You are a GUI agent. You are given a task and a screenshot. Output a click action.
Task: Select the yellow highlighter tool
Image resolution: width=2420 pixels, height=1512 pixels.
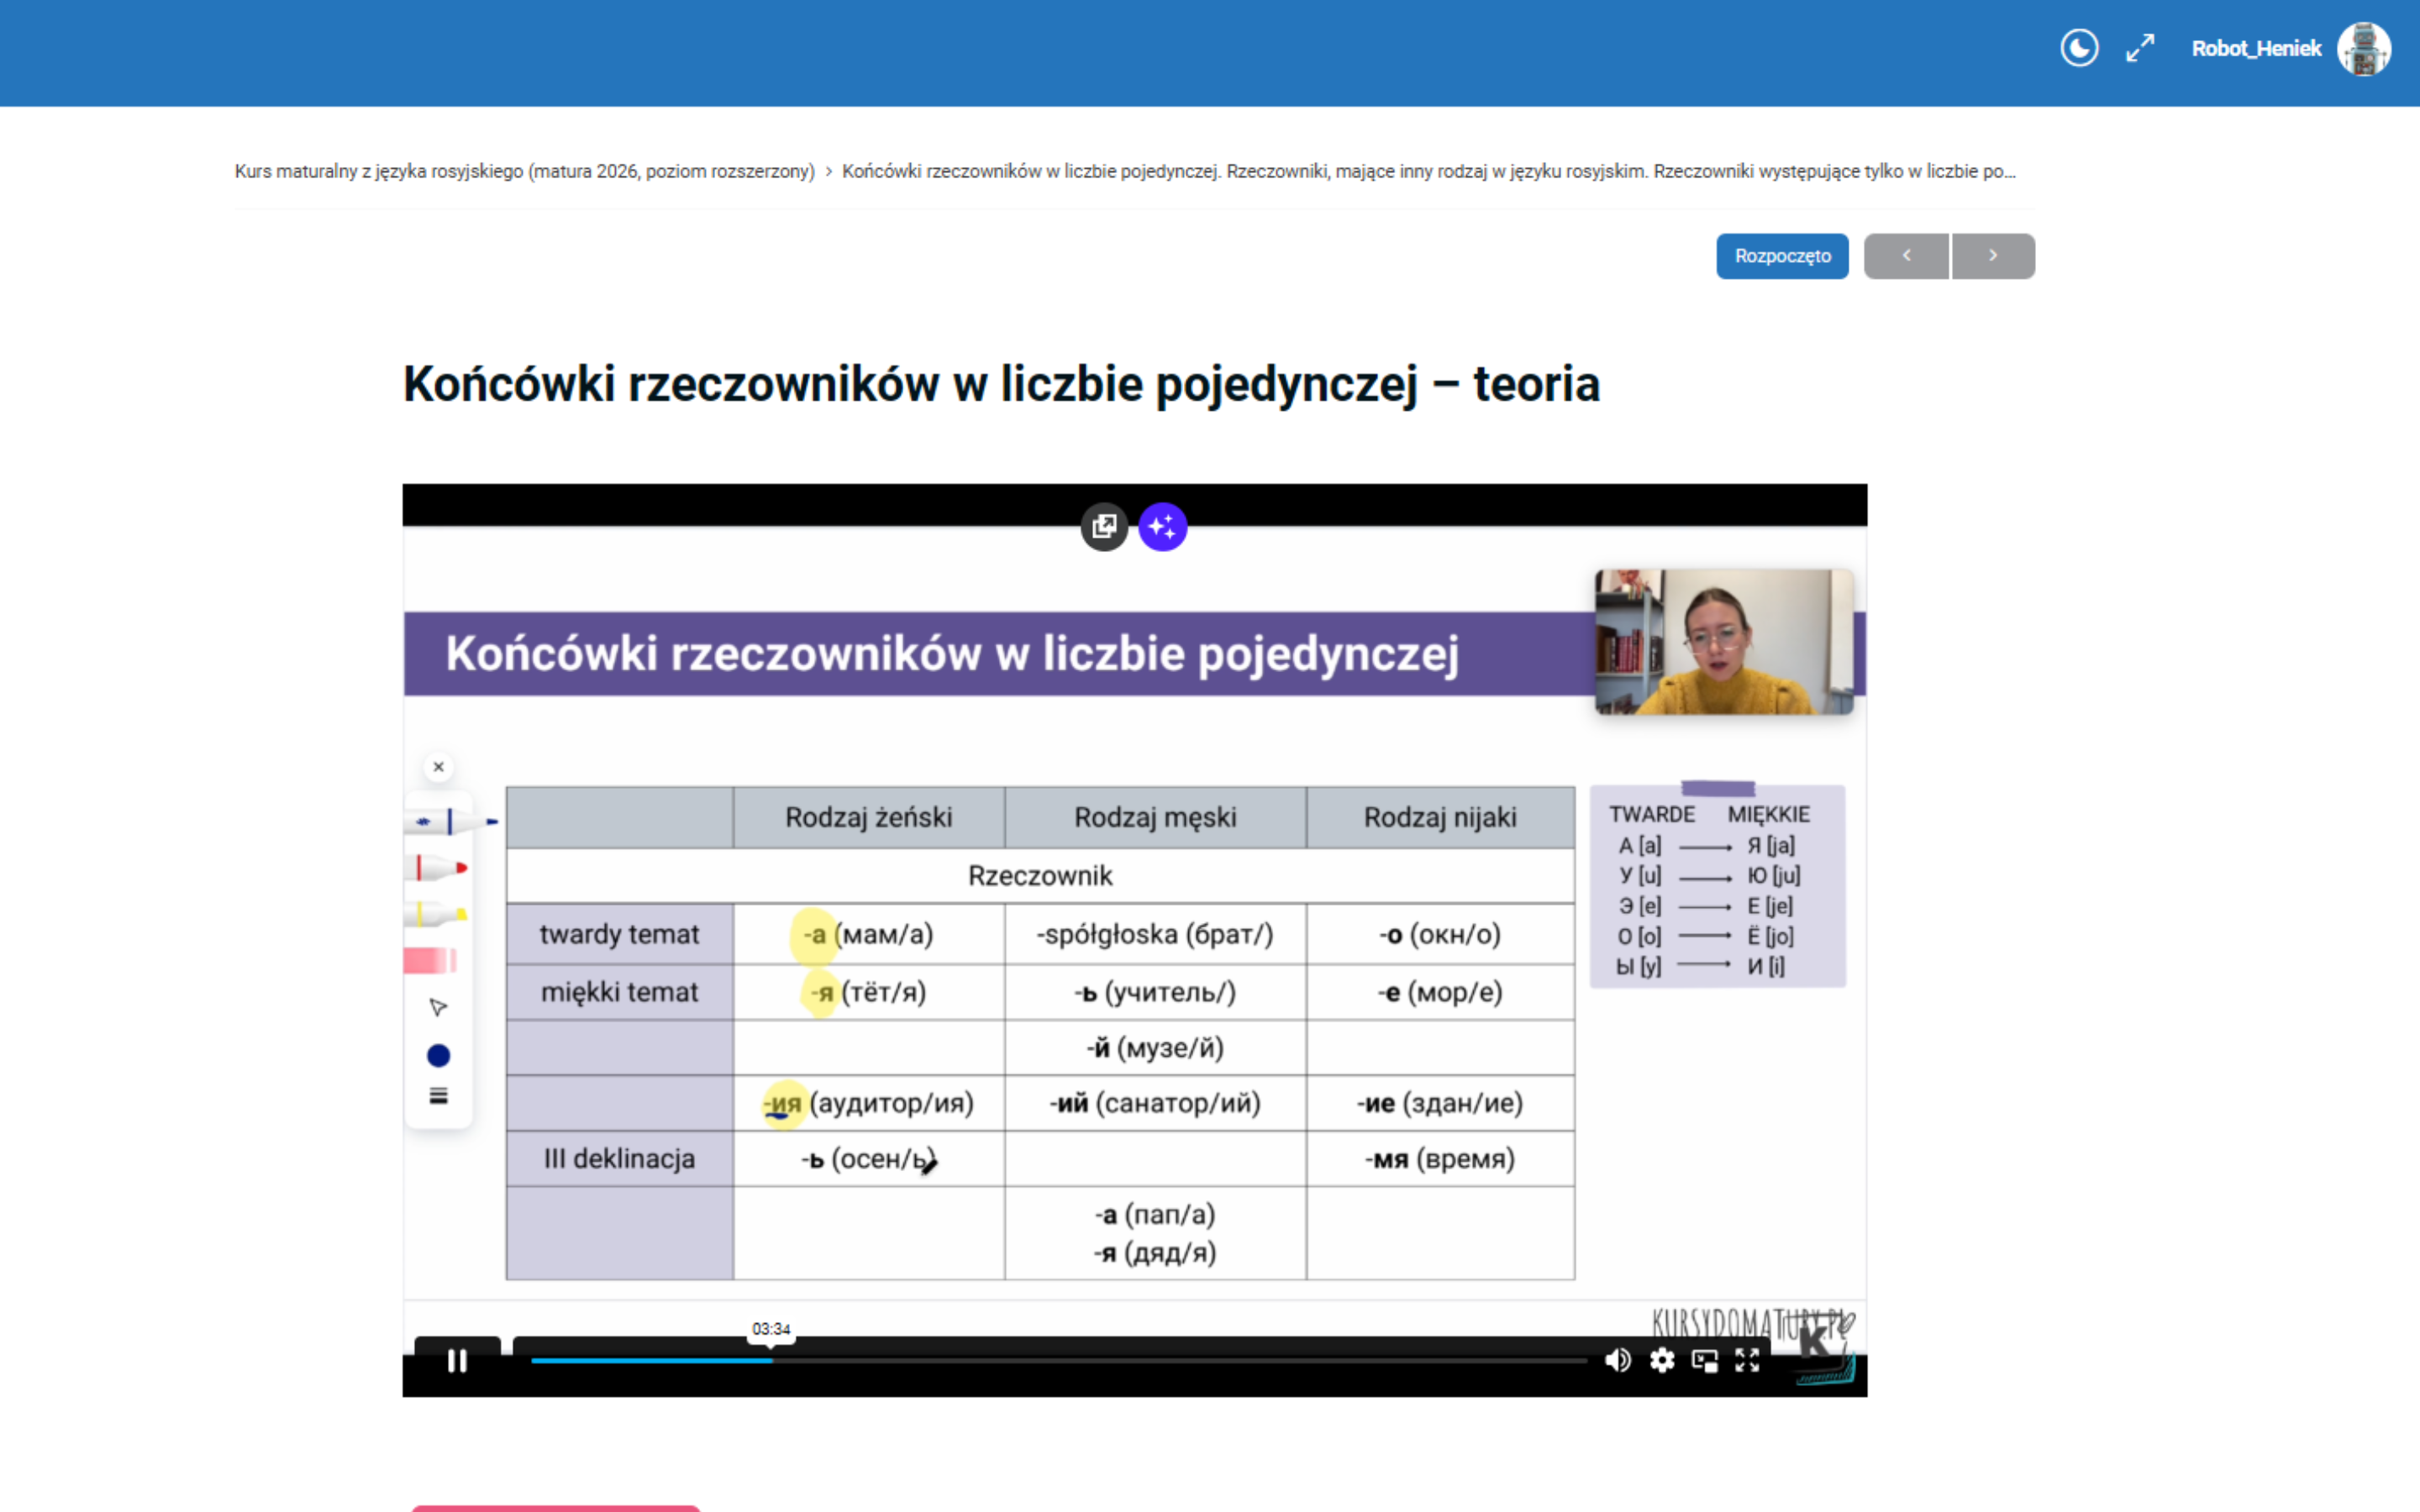436,914
